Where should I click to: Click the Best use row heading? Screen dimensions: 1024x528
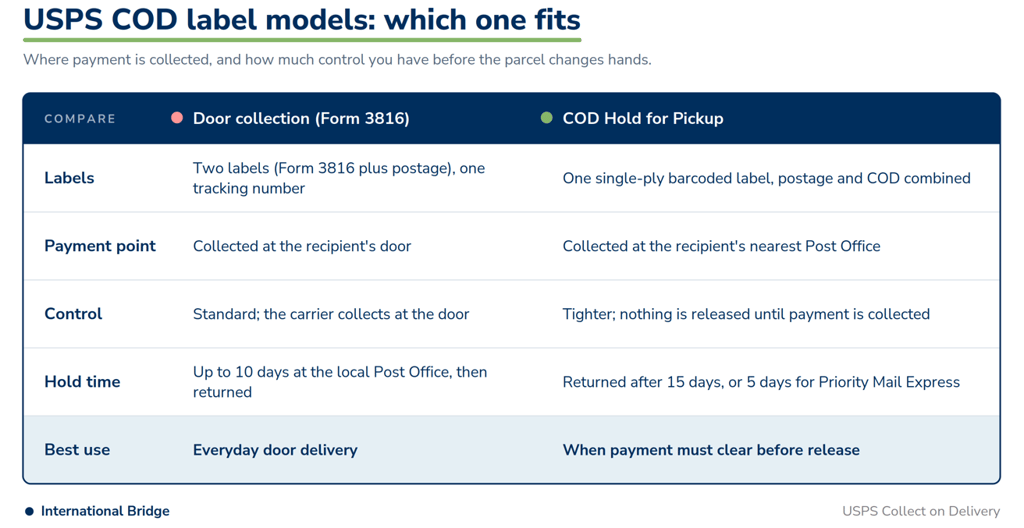point(77,450)
